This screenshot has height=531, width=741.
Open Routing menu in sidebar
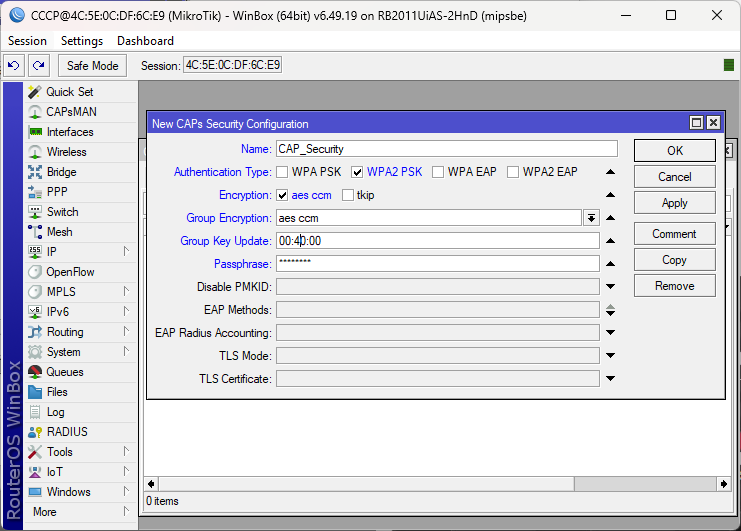coord(80,332)
